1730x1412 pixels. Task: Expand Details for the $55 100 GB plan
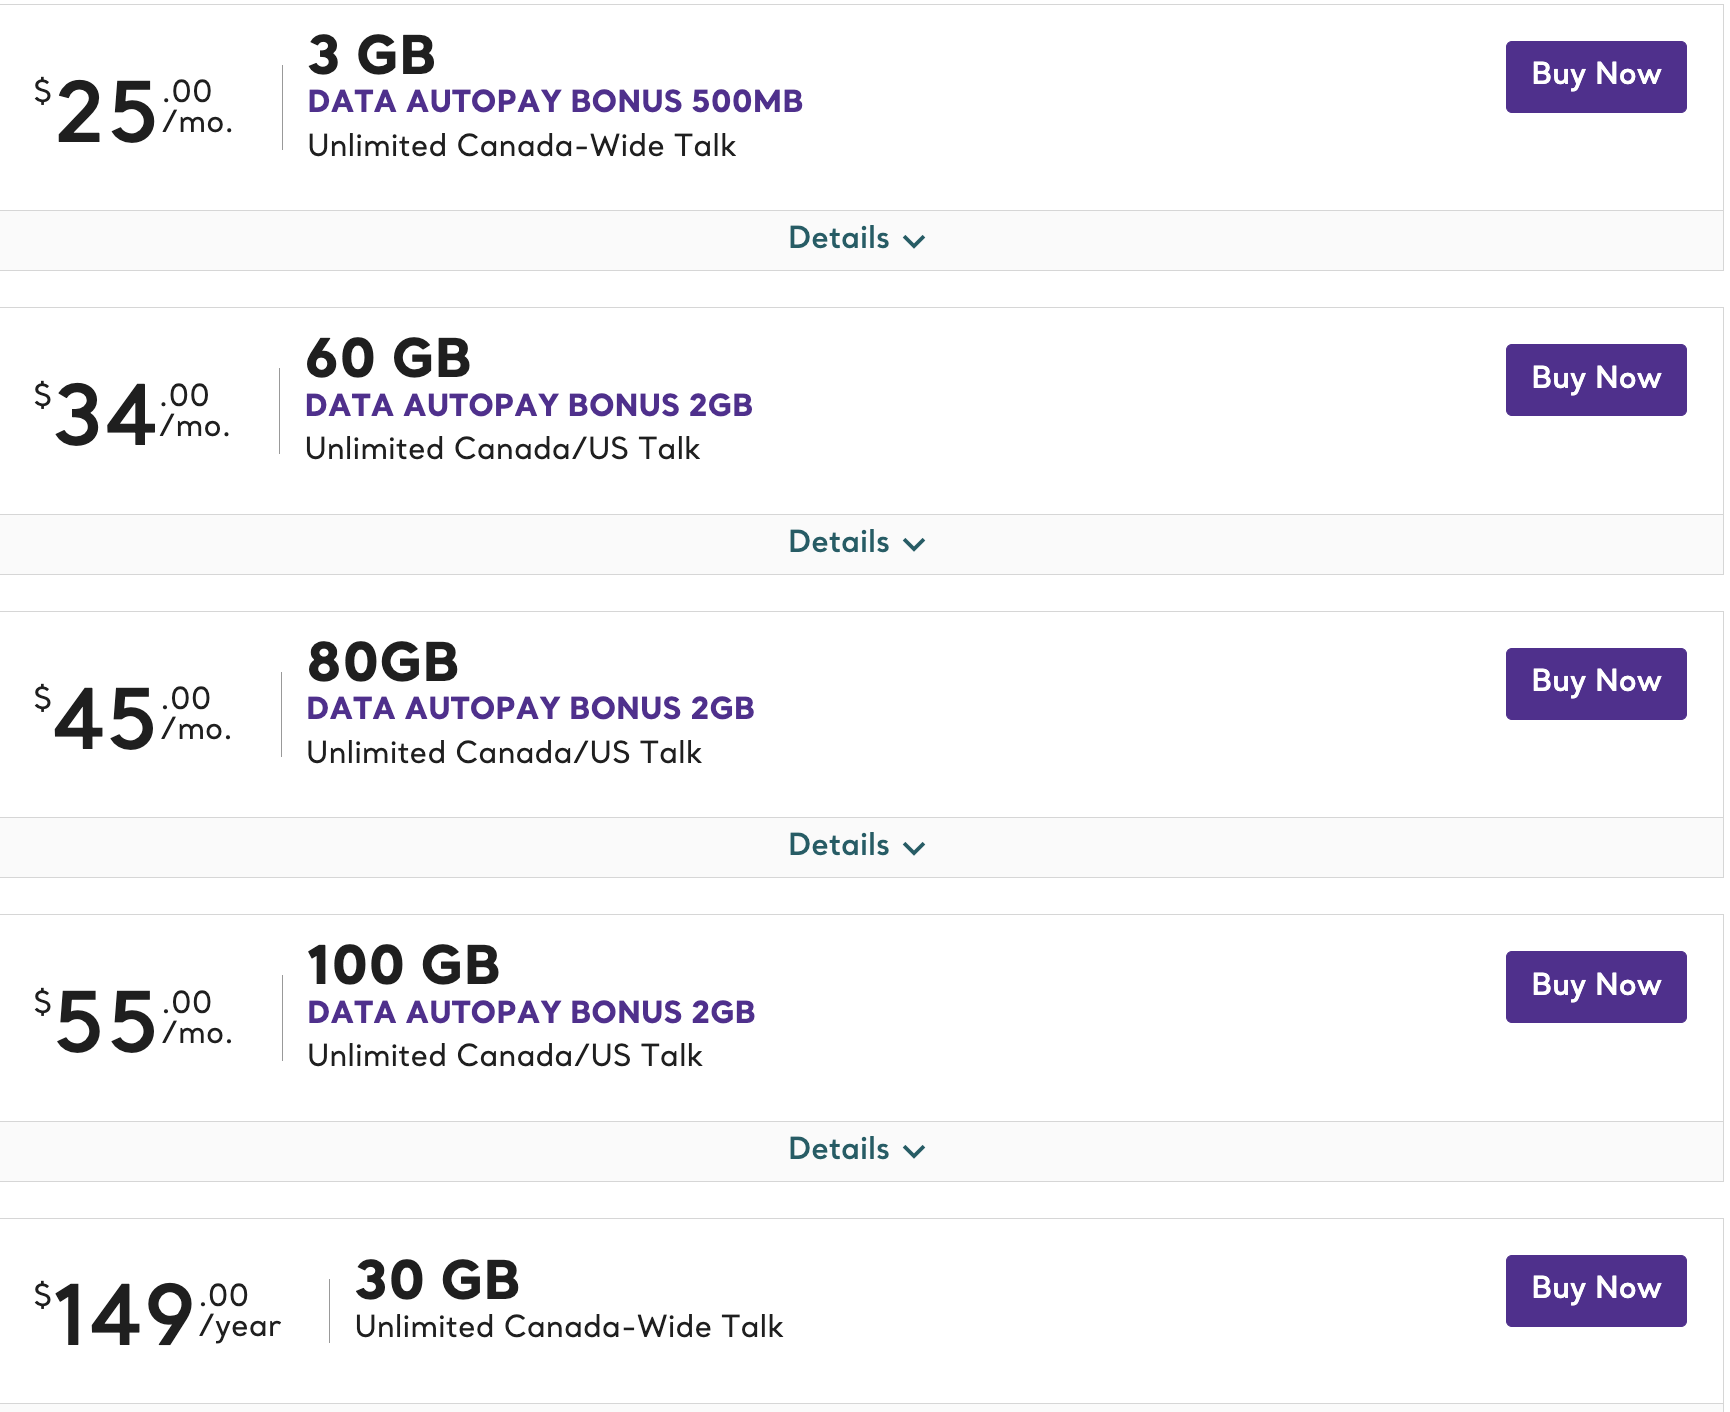(x=838, y=1150)
